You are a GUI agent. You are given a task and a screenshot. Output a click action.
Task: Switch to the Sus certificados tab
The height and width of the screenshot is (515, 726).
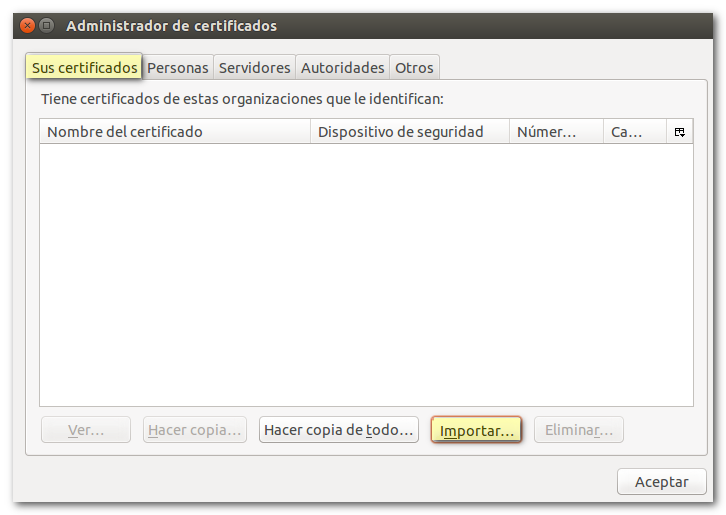point(85,67)
